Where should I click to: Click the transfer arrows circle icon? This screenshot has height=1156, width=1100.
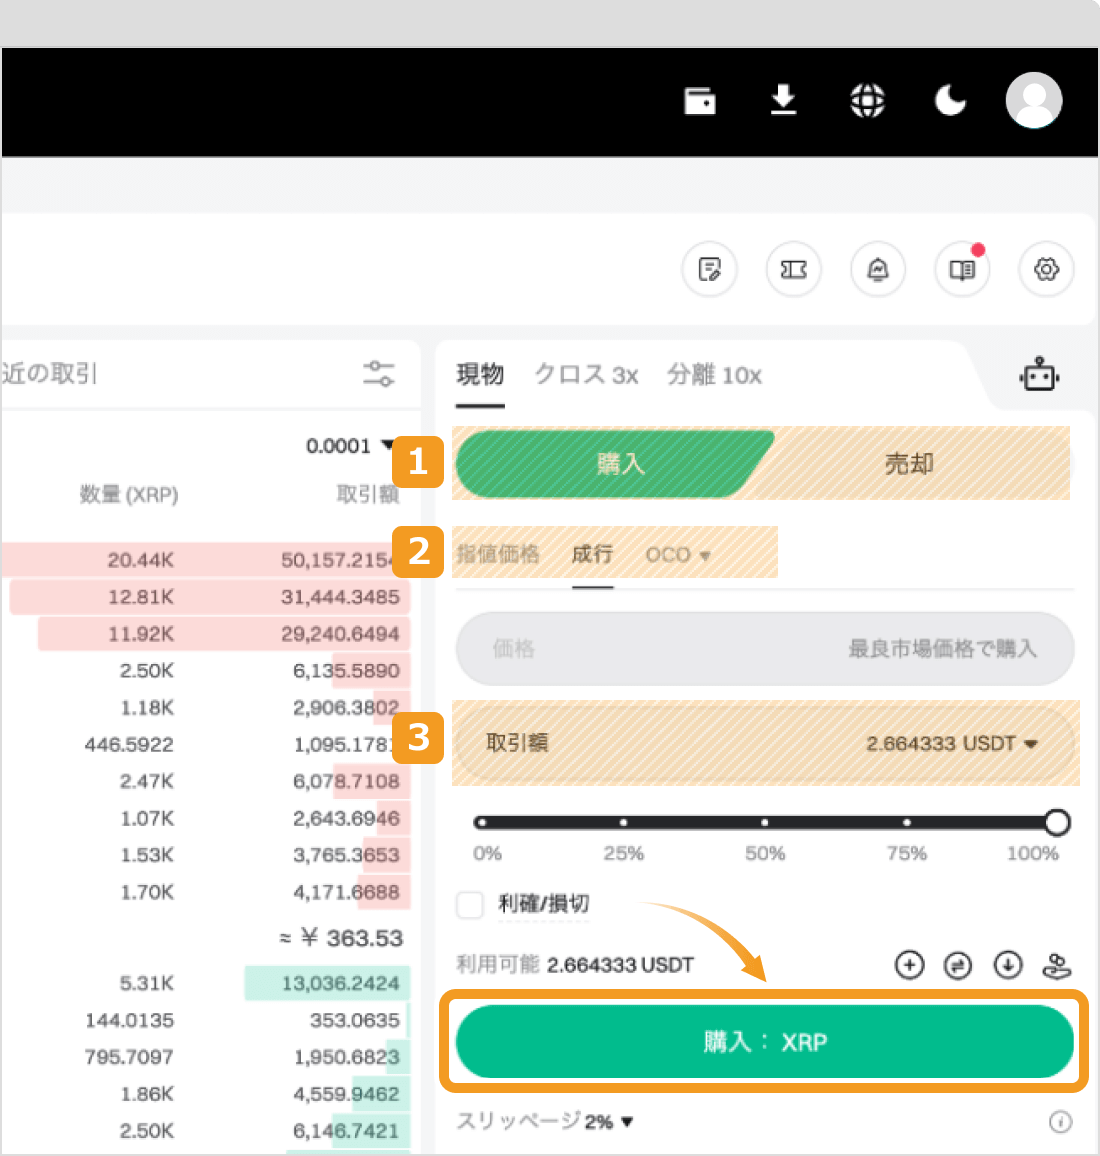[x=958, y=964]
